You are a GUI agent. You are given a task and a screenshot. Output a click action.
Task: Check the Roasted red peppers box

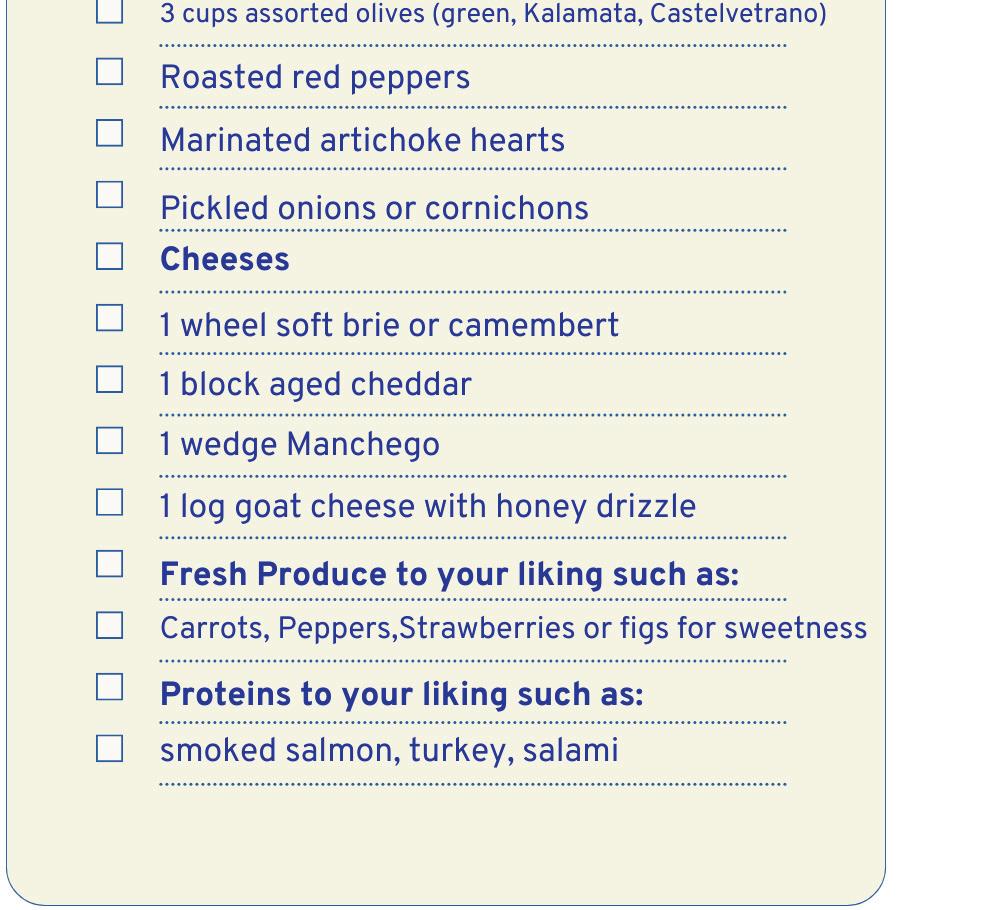tap(110, 72)
